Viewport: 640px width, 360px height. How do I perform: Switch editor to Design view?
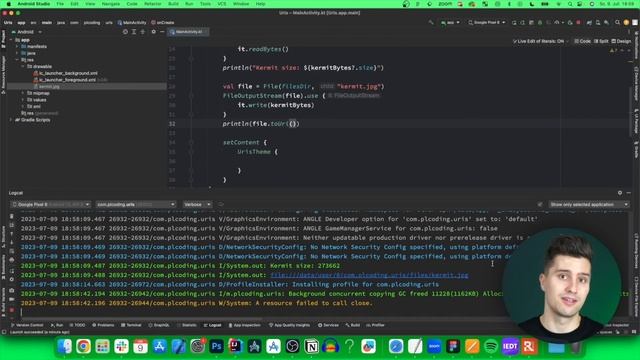click(621, 41)
